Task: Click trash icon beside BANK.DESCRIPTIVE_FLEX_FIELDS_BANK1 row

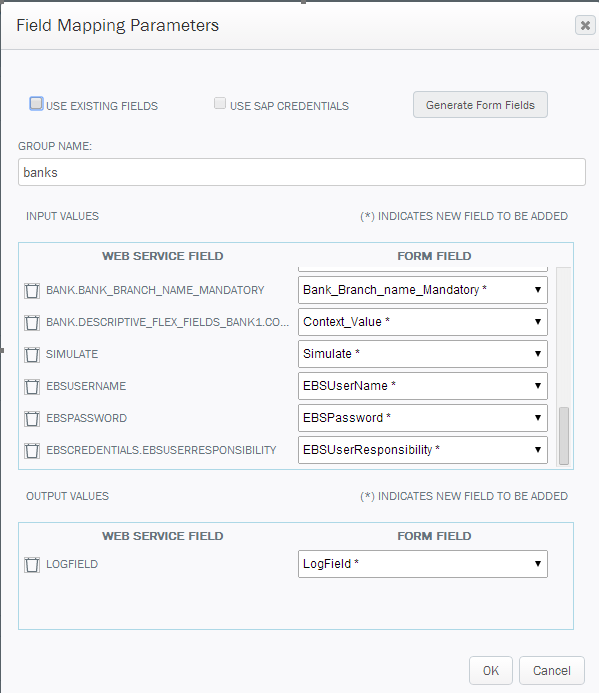Action: tap(32, 323)
